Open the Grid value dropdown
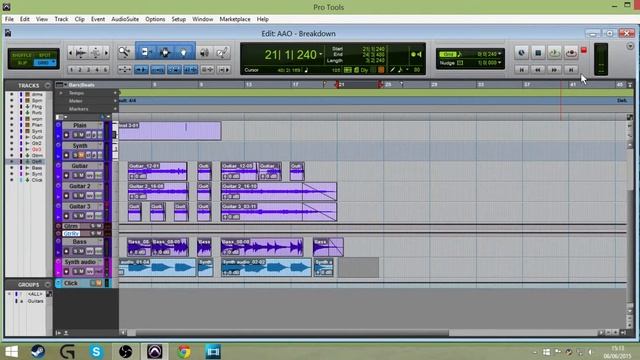 pos(500,54)
